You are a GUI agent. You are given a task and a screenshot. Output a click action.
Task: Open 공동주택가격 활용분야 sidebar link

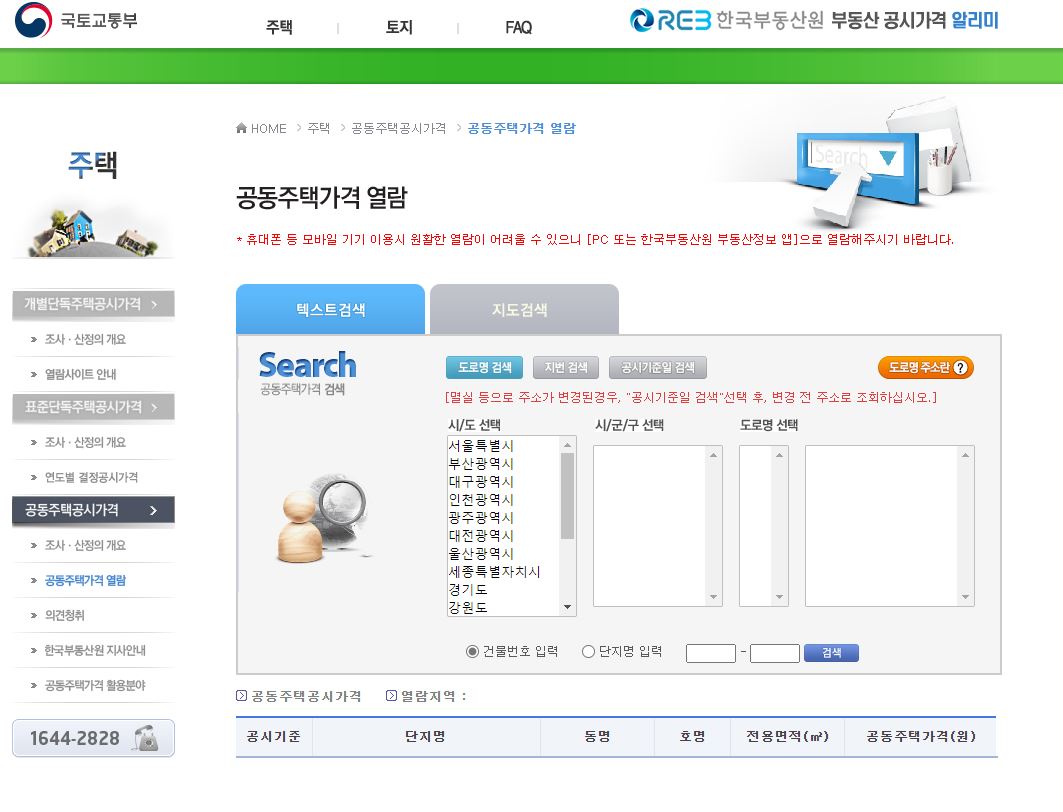click(95, 686)
